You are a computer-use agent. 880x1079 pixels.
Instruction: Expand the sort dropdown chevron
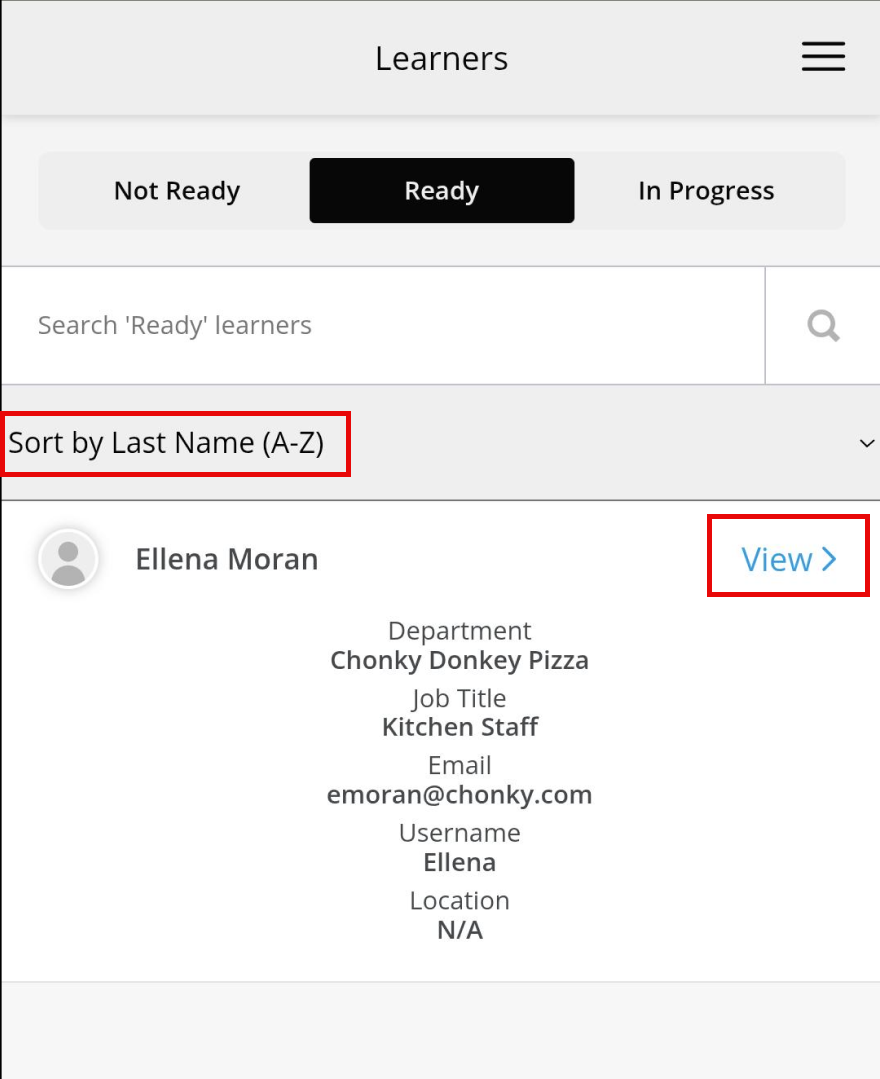click(866, 443)
